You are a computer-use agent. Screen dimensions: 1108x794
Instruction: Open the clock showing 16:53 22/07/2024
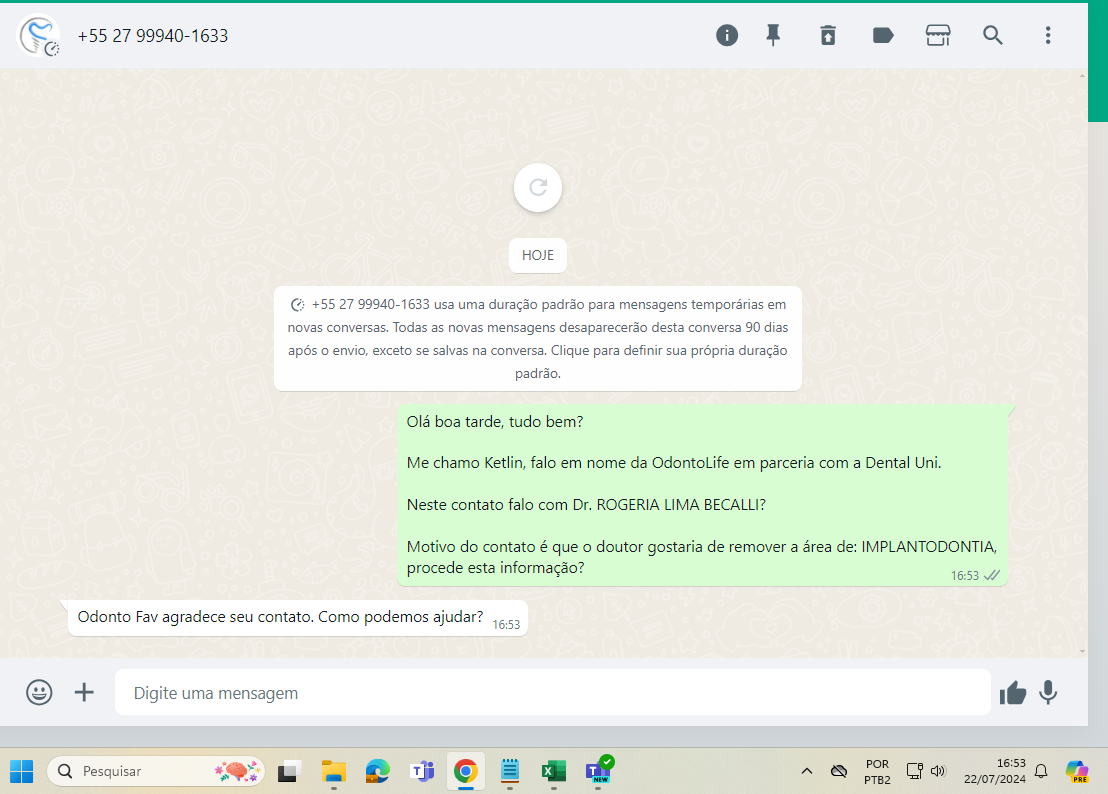point(994,771)
